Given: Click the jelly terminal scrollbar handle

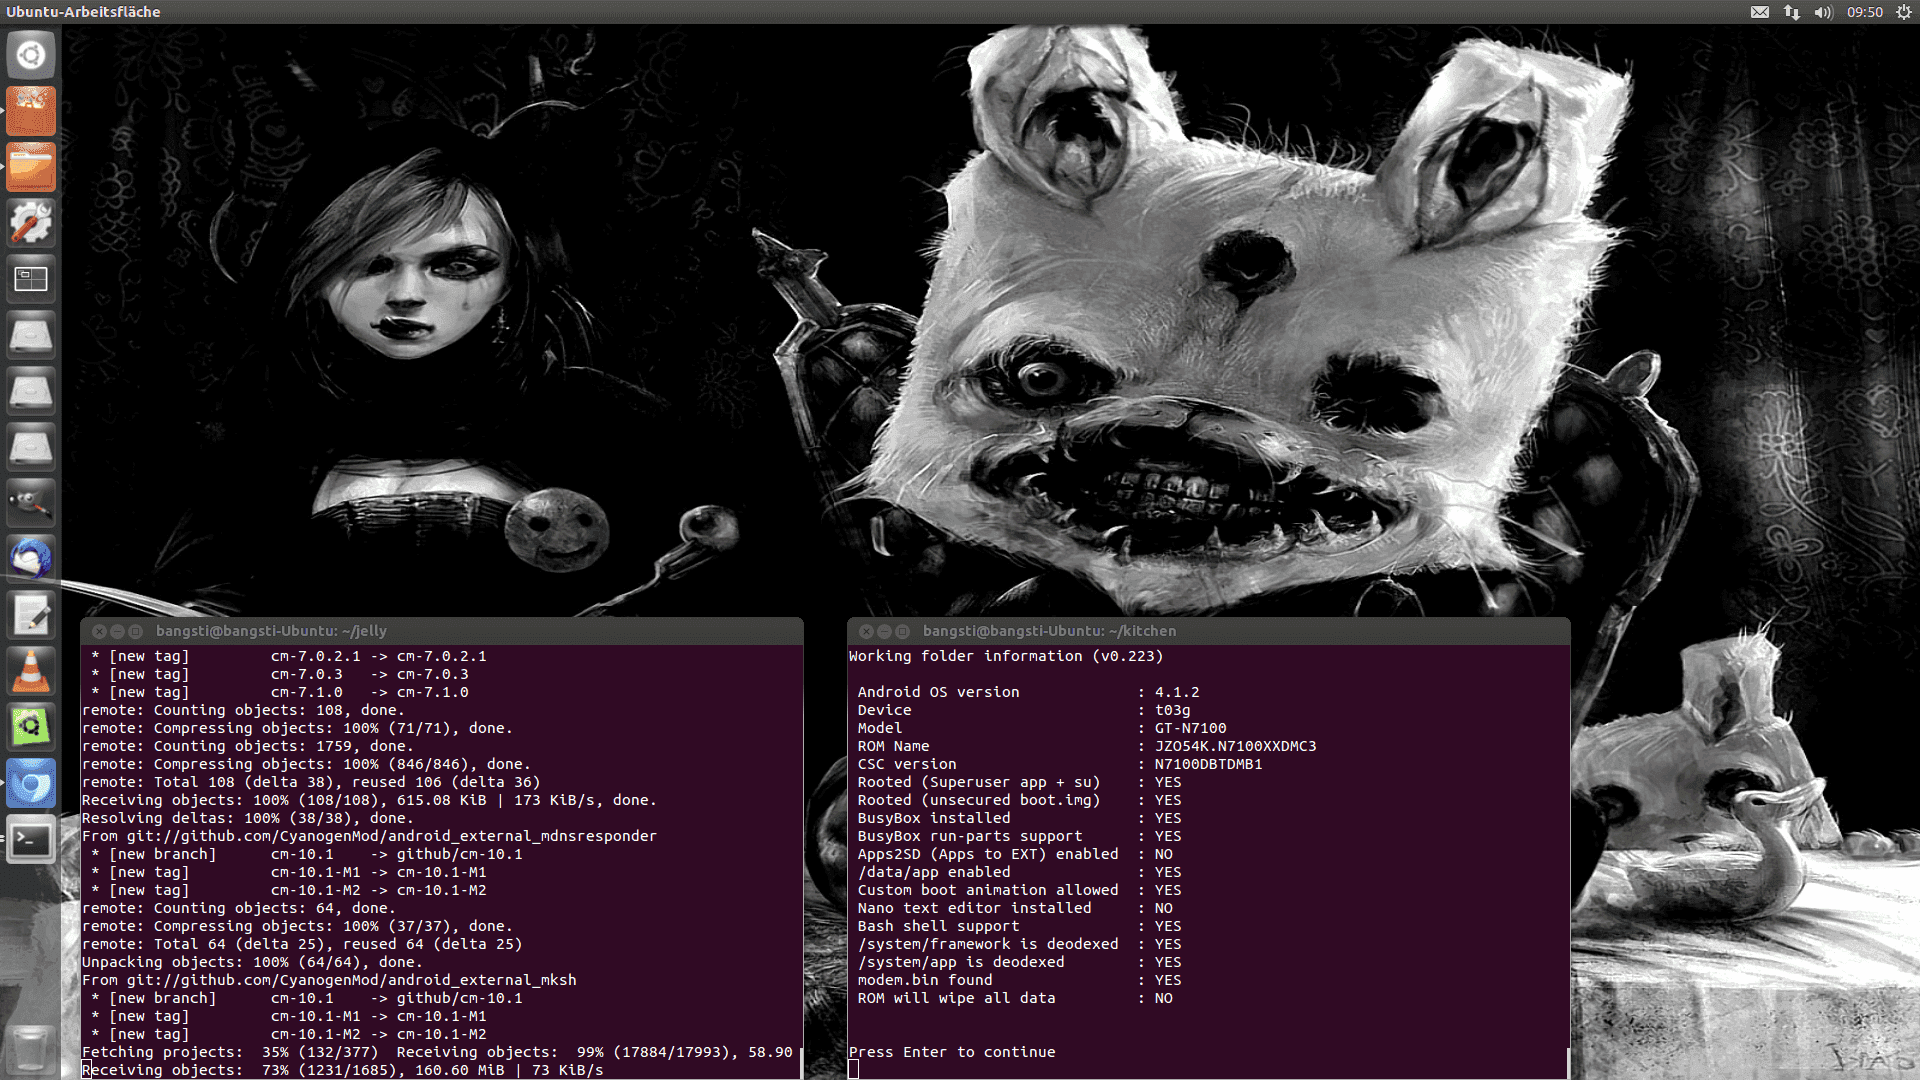Looking at the screenshot, I should pyautogui.click(x=801, y=1063).
